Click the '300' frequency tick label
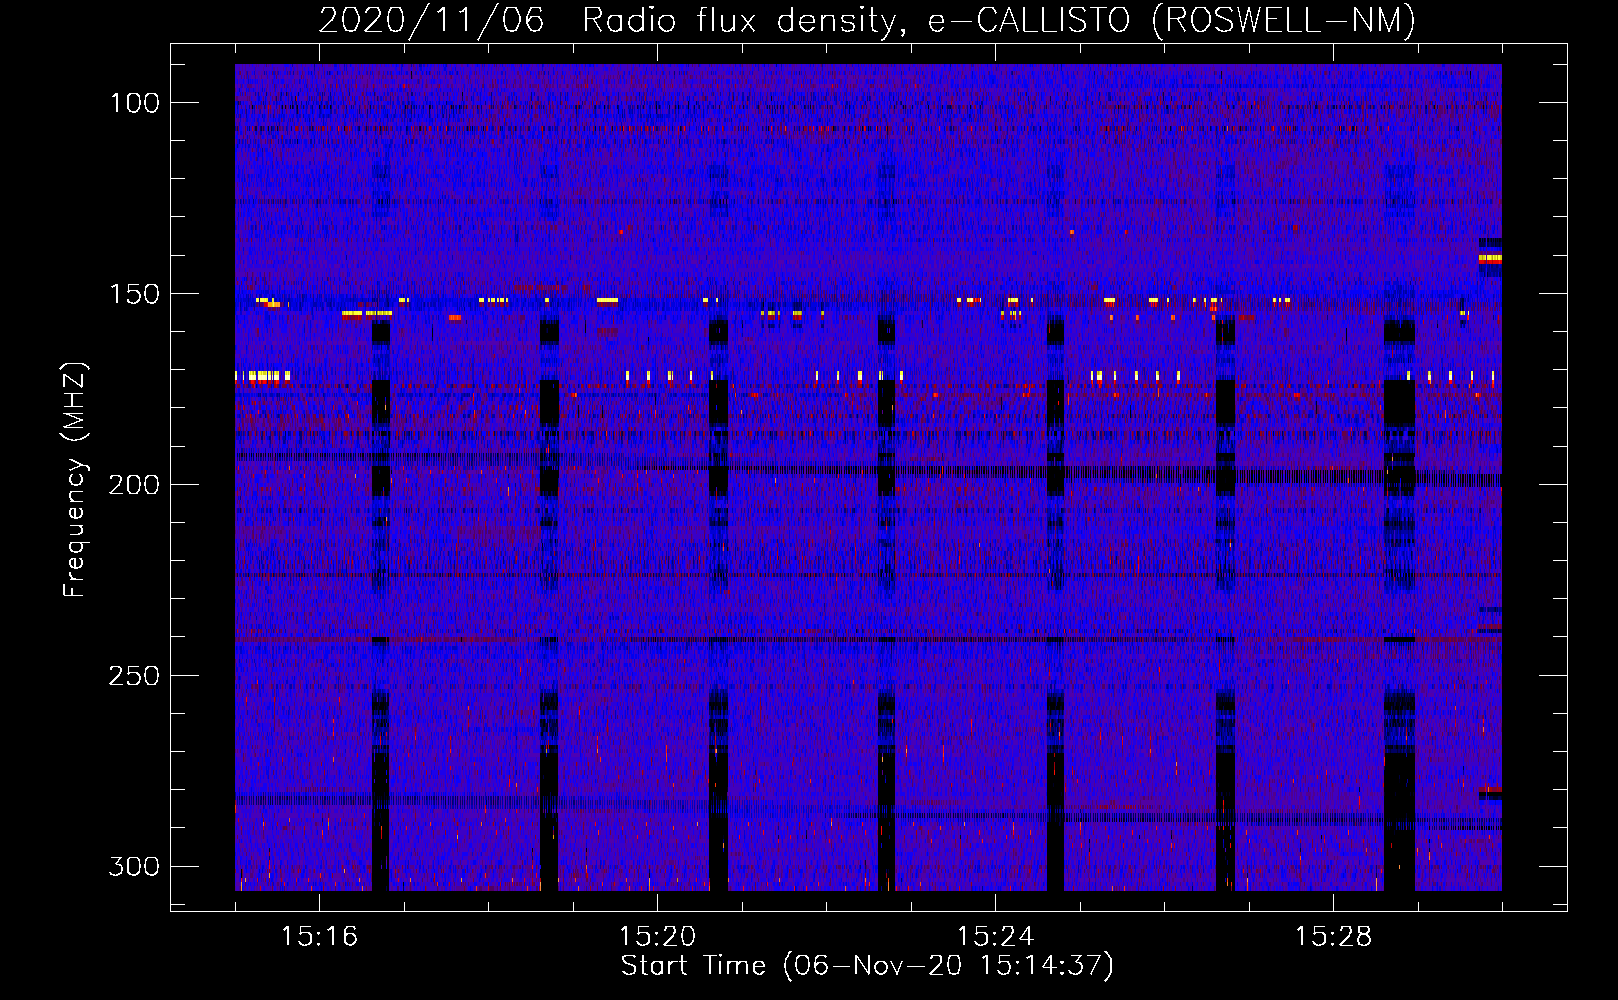Image resolution: width=1618 pixels, height=1000 pixels. (134, 866)
